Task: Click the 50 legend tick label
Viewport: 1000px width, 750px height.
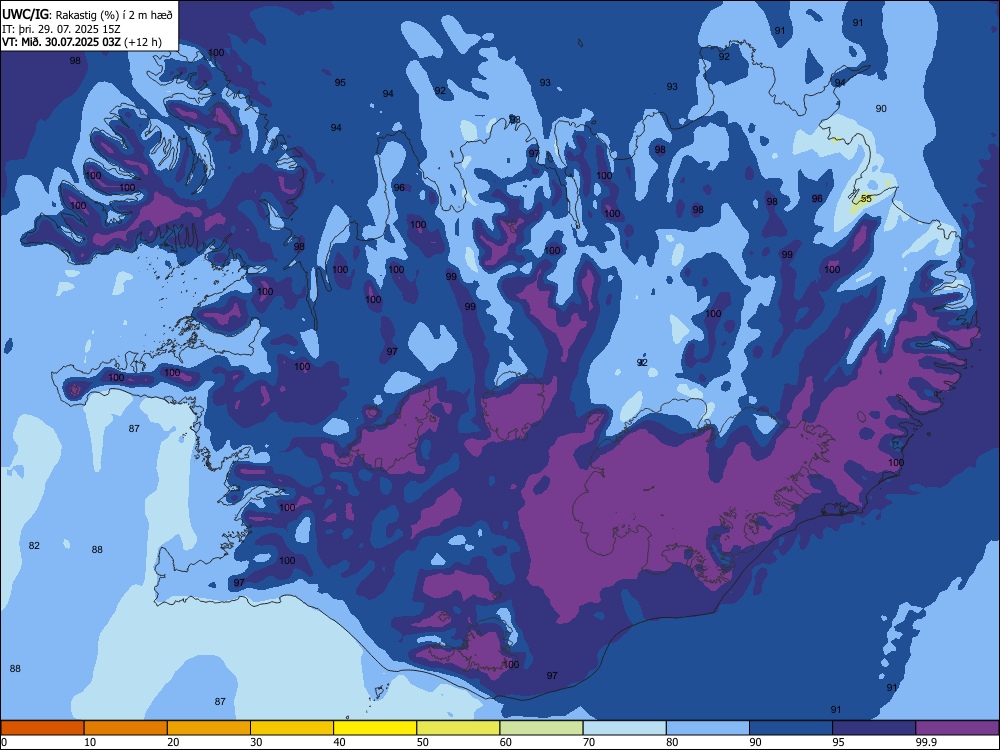Action: [423, 742]
